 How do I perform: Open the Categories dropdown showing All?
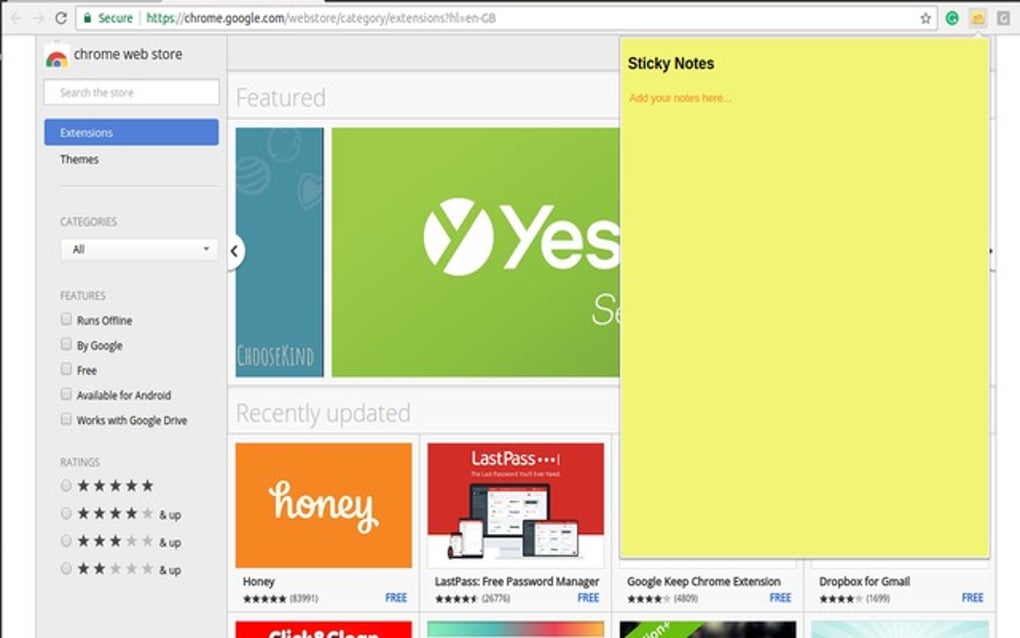pos(138,249)
